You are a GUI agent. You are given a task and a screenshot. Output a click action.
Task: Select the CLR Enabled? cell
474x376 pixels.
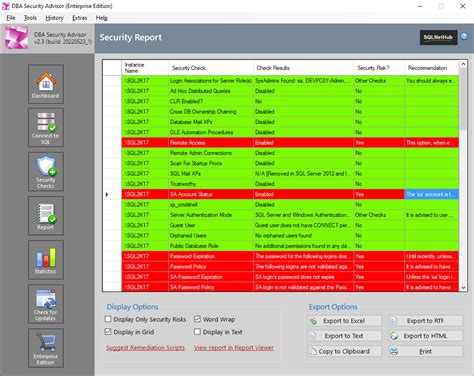point(211,101)
